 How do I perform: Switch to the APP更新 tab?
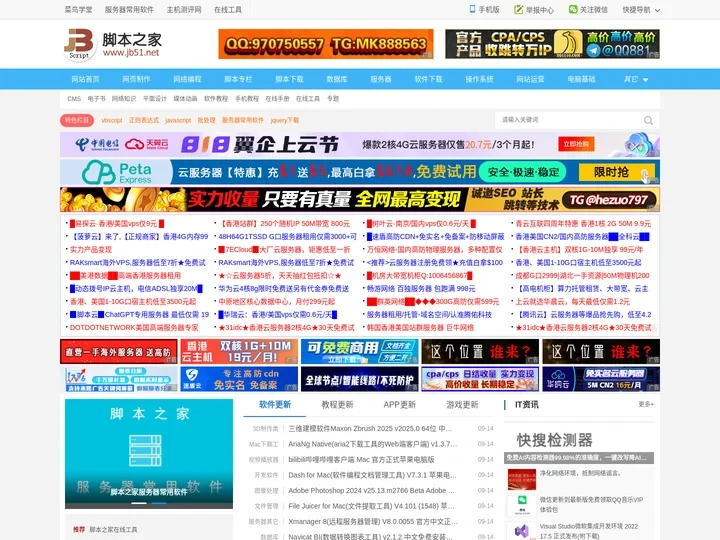point(399,405)
